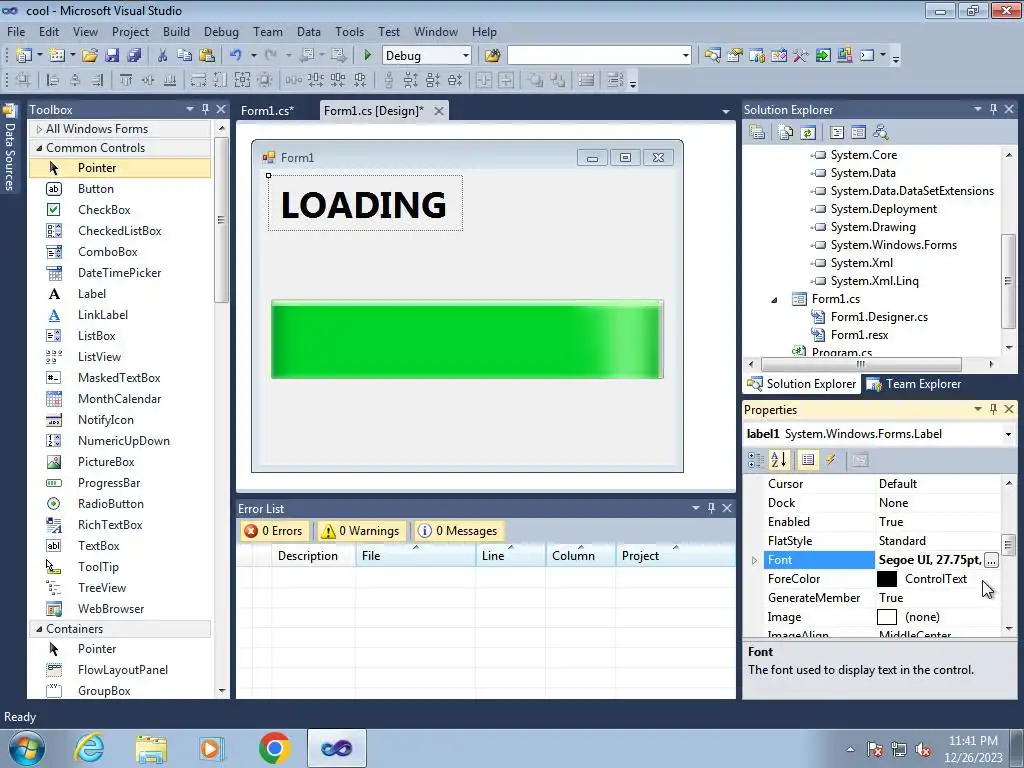Click the green progress bar on the form
Image resolution: width=1024 pixels, height=768 pixels.
point(467,340)
